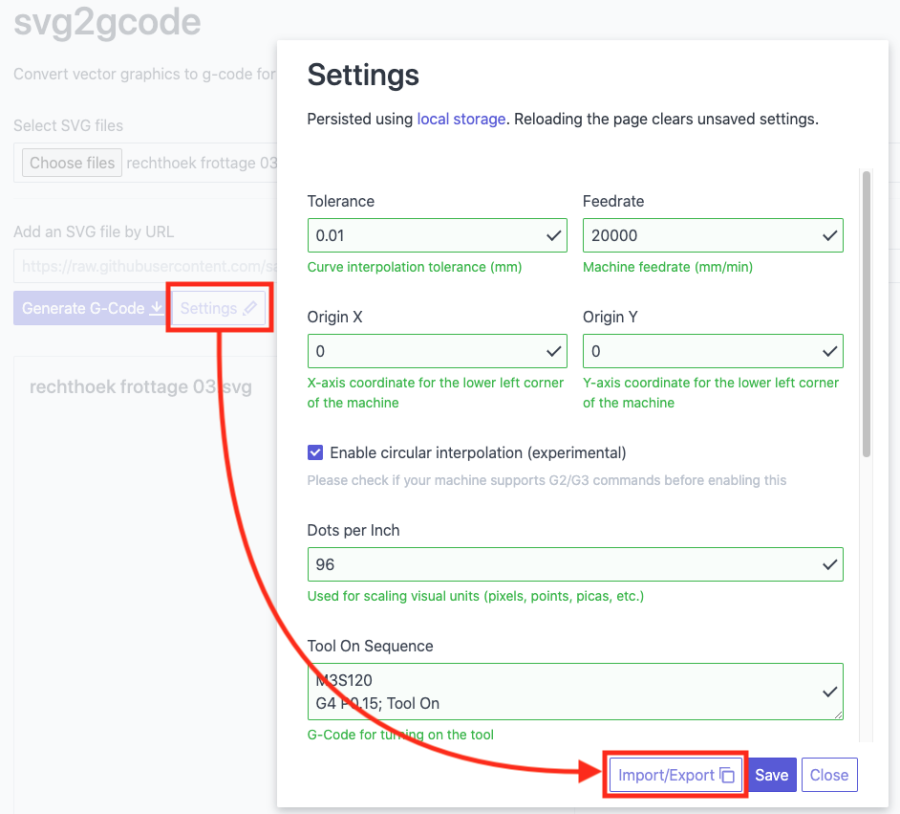This screenshot has height=814, width=900.
Task: Save the current settings
Action: pyautogui.click(x=771, y=774)
